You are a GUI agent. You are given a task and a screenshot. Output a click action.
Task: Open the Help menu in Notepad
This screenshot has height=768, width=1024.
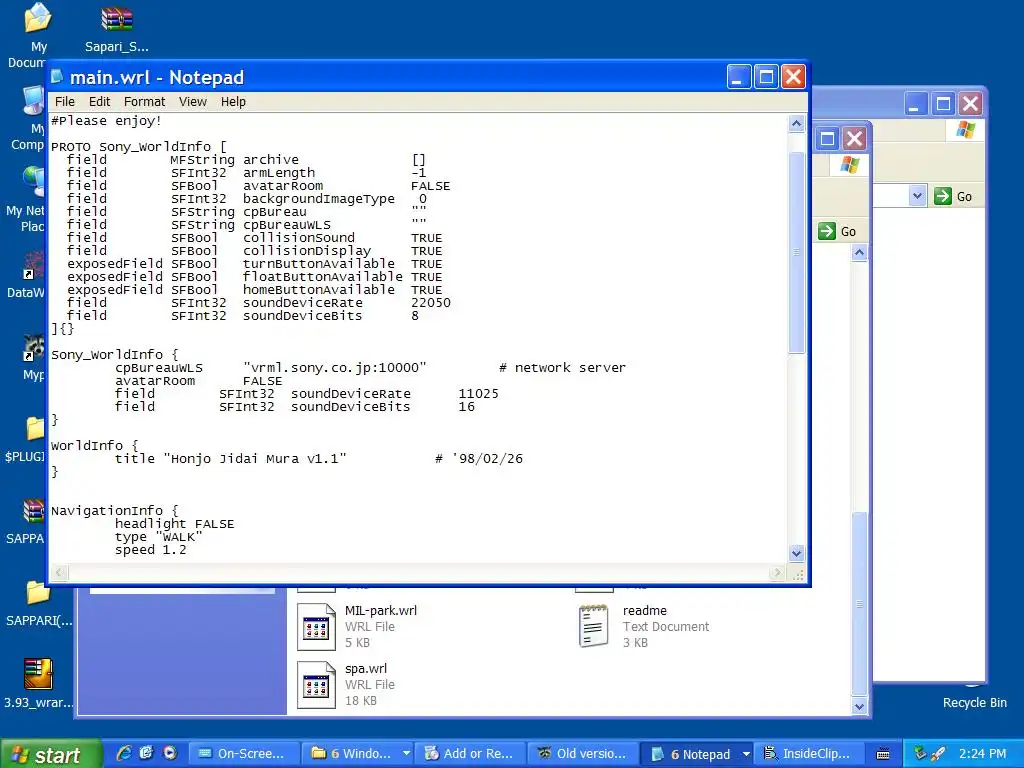(233, 102)
